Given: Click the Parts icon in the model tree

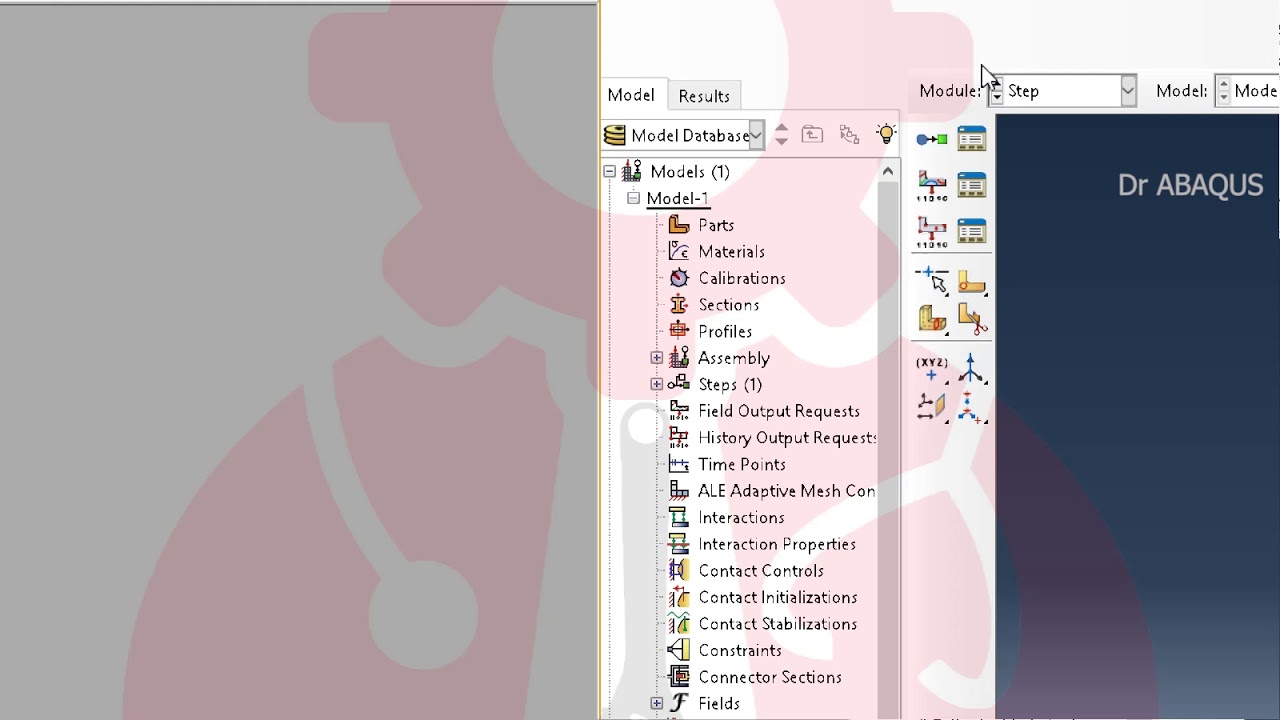Looking at the screenshot, I should [679, 225].
